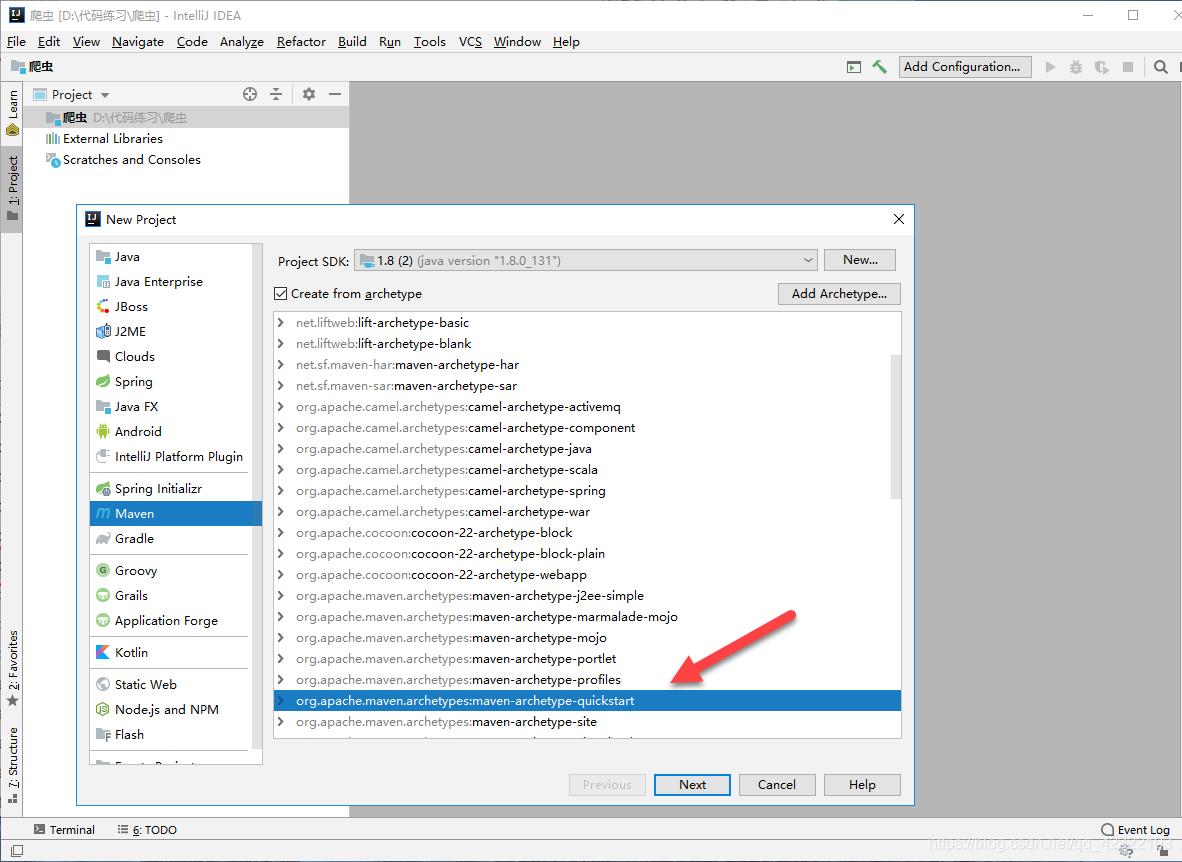The width and height of the screenshot is (1182, 862).
Task: Click Locate target crosshair icon in Project panel
Action: pos(250,94)
